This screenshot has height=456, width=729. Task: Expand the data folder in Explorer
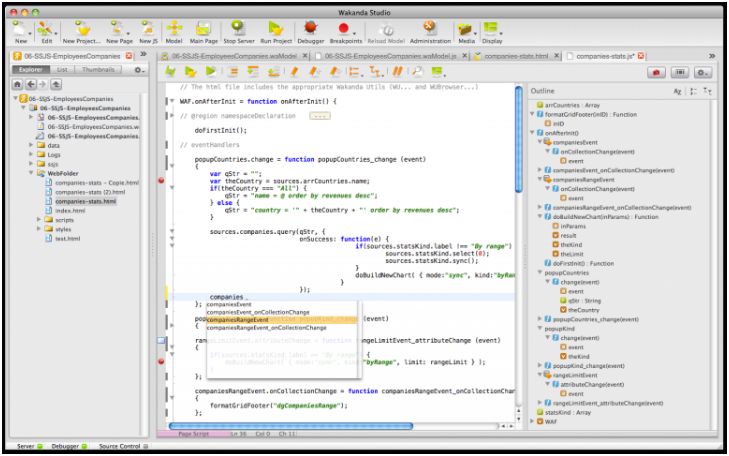tap(31, 145)
